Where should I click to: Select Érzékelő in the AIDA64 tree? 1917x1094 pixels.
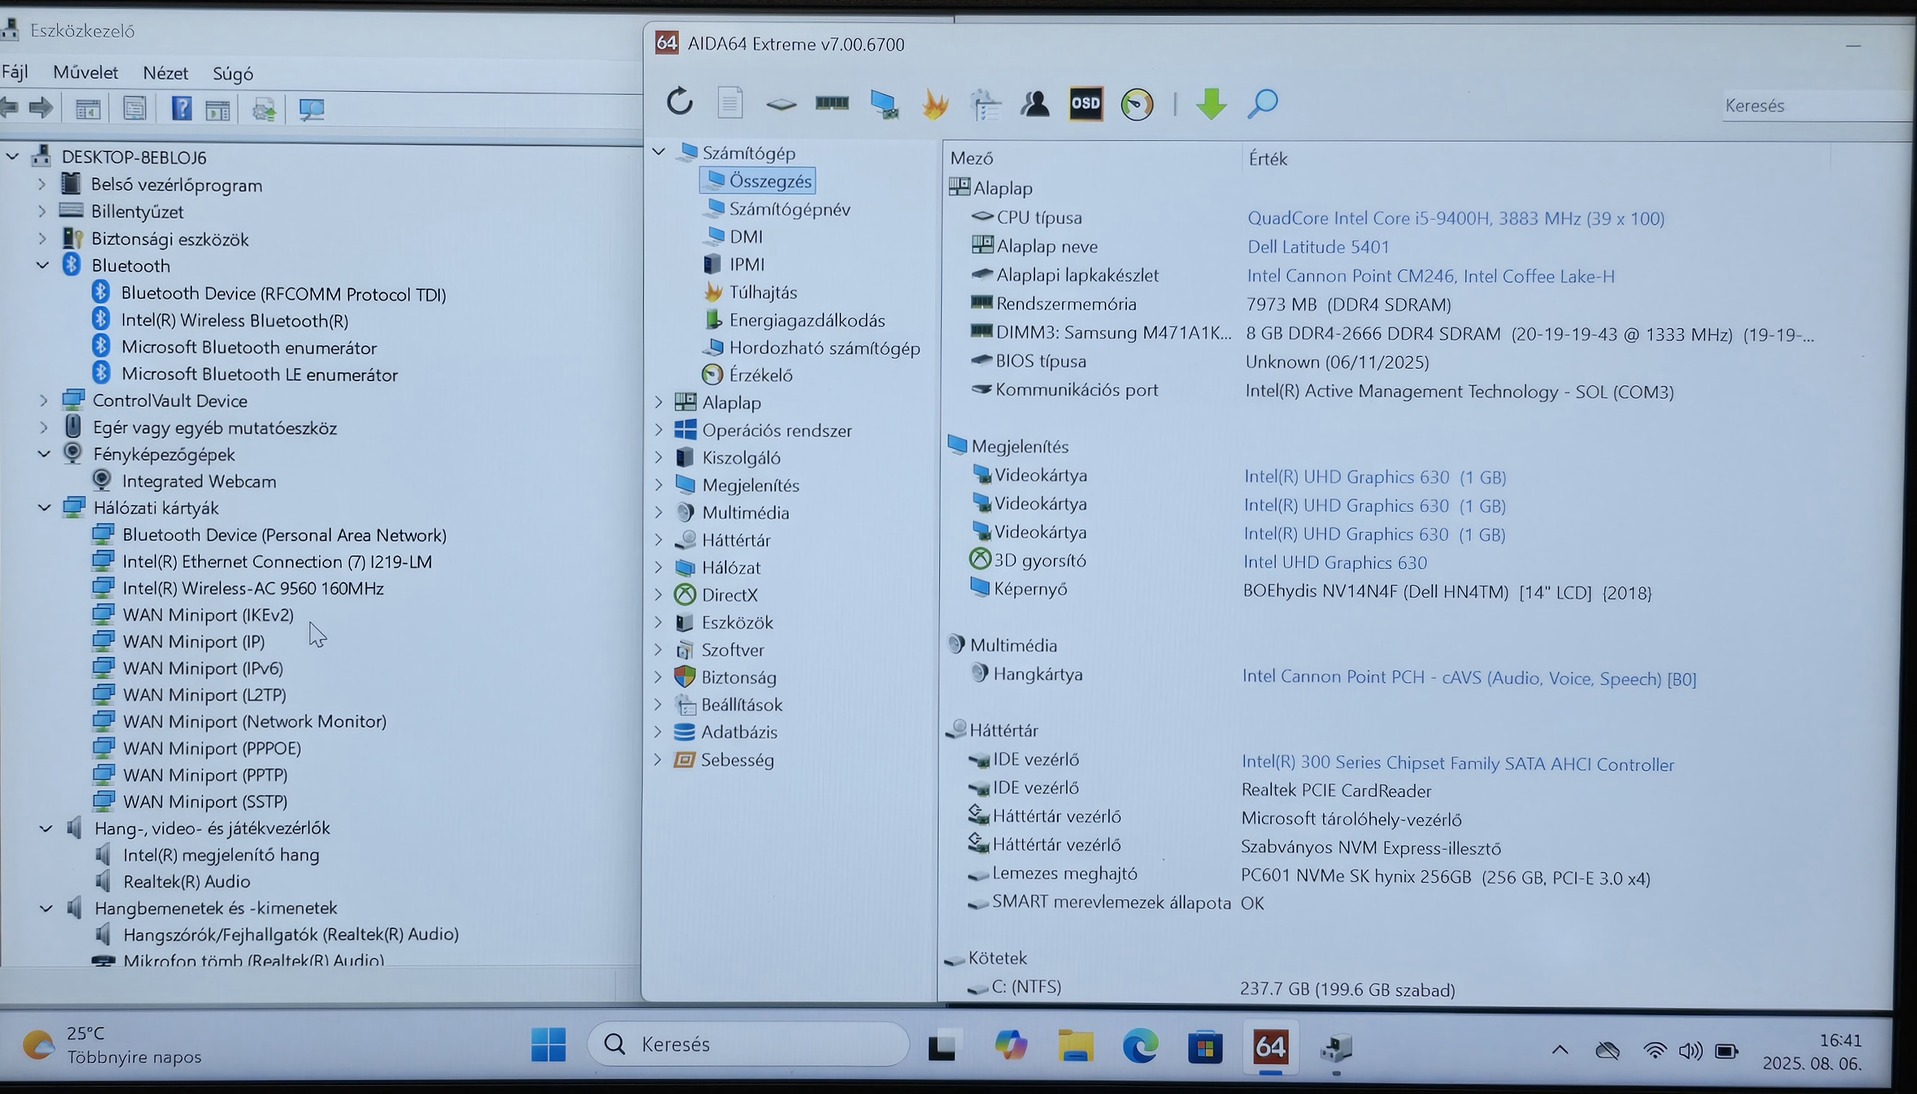pos(761,375)
